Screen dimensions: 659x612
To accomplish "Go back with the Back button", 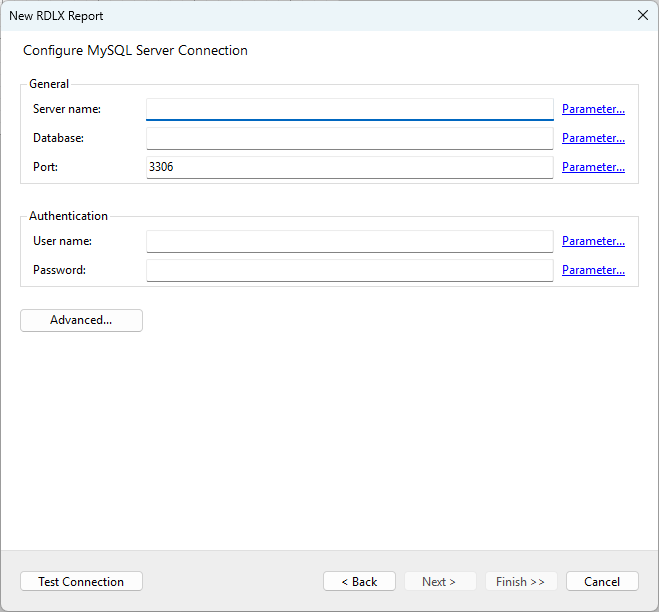I will pyautogui.click(x=359, y=581).
